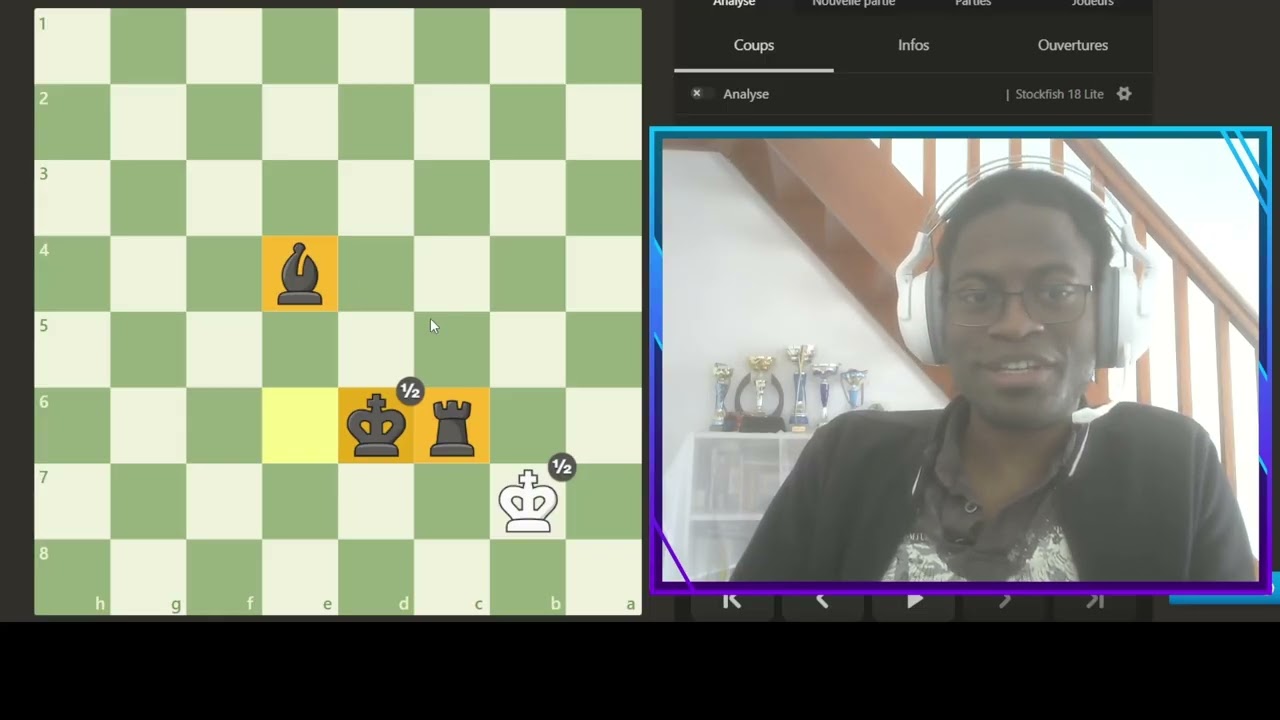
Task: Play through the moves with the play button
Action: [914, 603]
